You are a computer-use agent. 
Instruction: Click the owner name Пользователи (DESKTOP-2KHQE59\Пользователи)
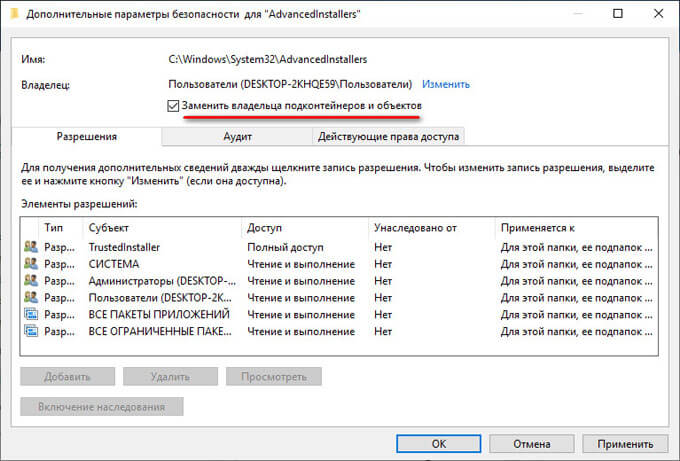(290, 84)
